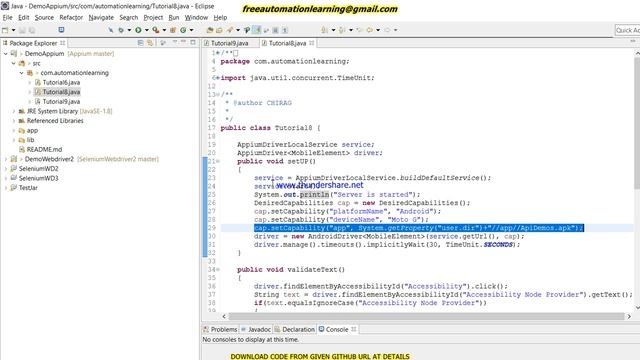Minimize the Package Explorer panel
This screenshot has width=640, height=360.
183,42
